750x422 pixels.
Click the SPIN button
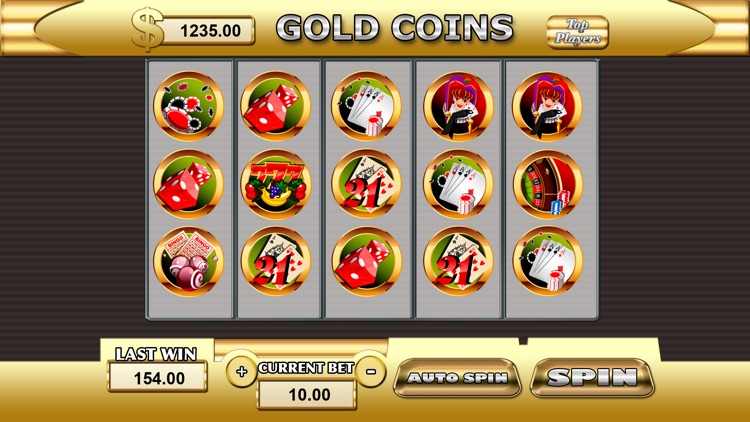pos(592,378)
